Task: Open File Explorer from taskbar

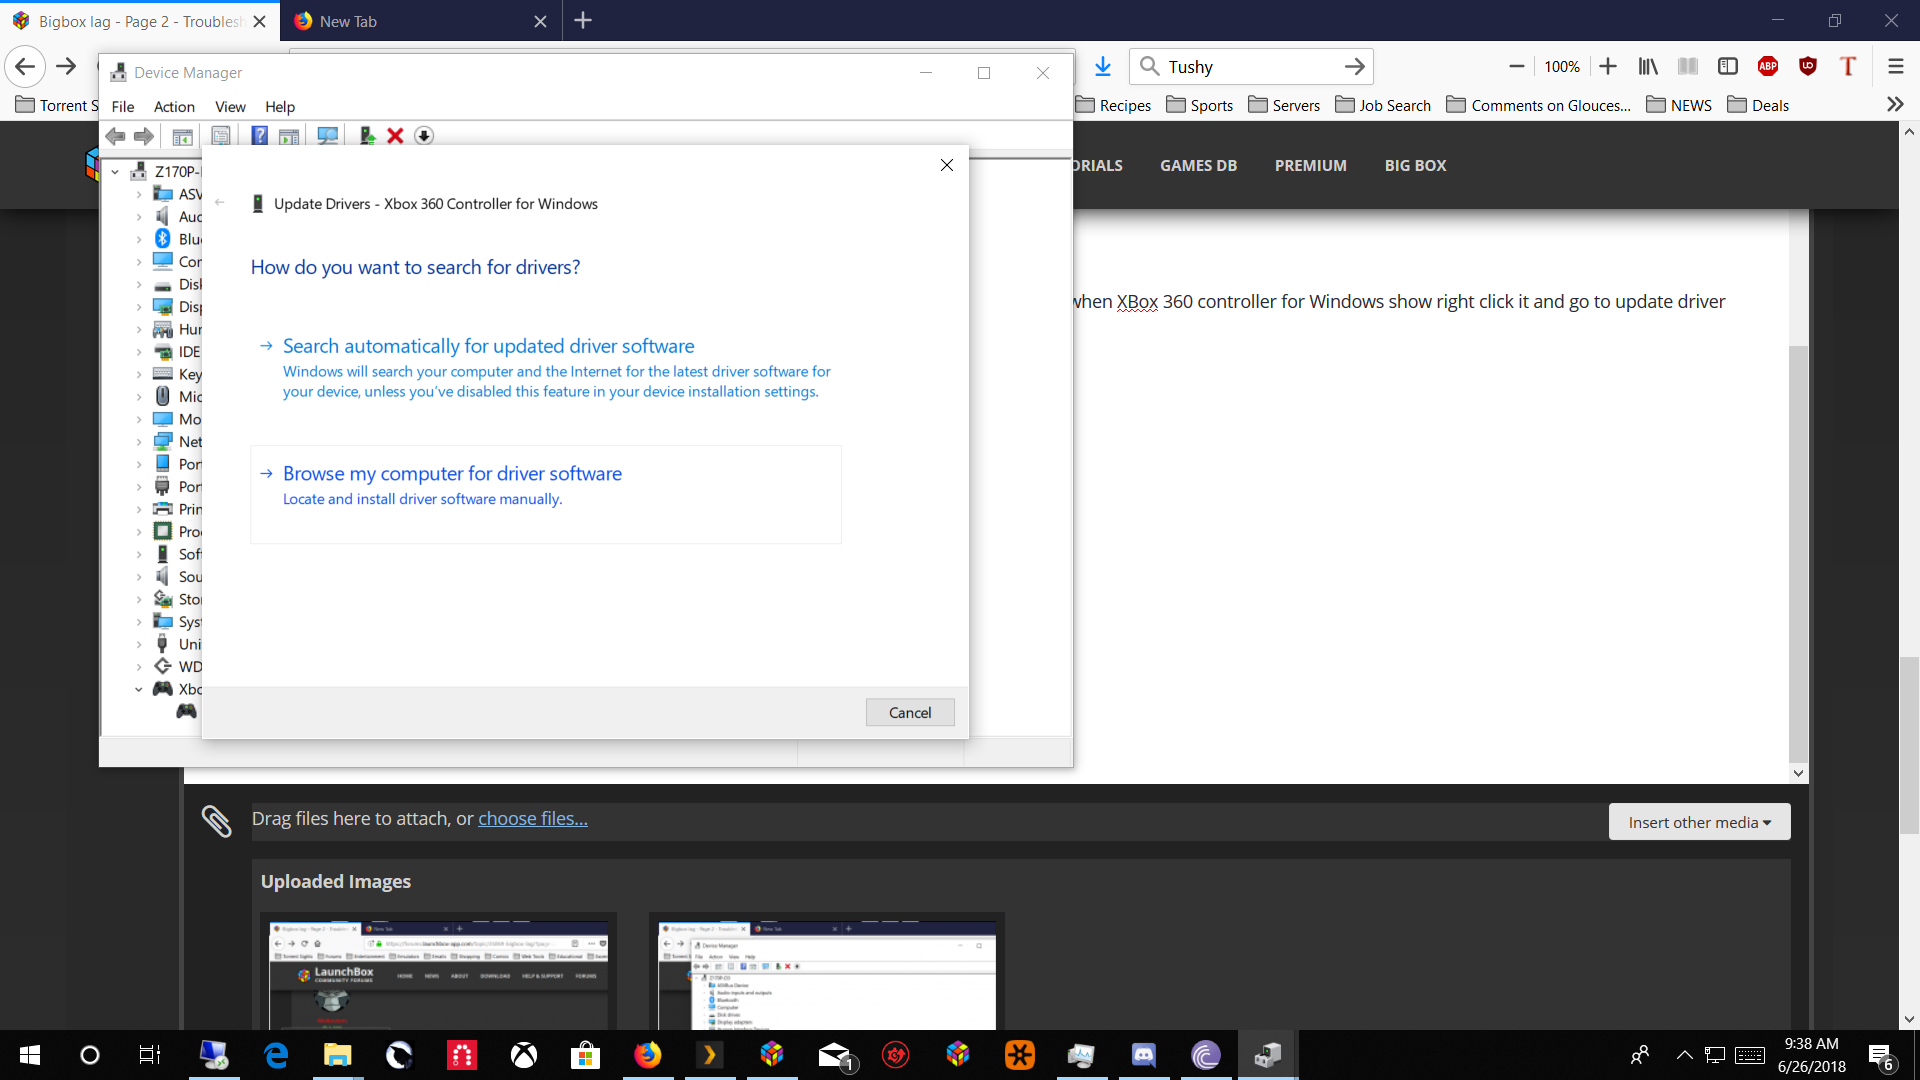Action: (x=337, y=1055)
